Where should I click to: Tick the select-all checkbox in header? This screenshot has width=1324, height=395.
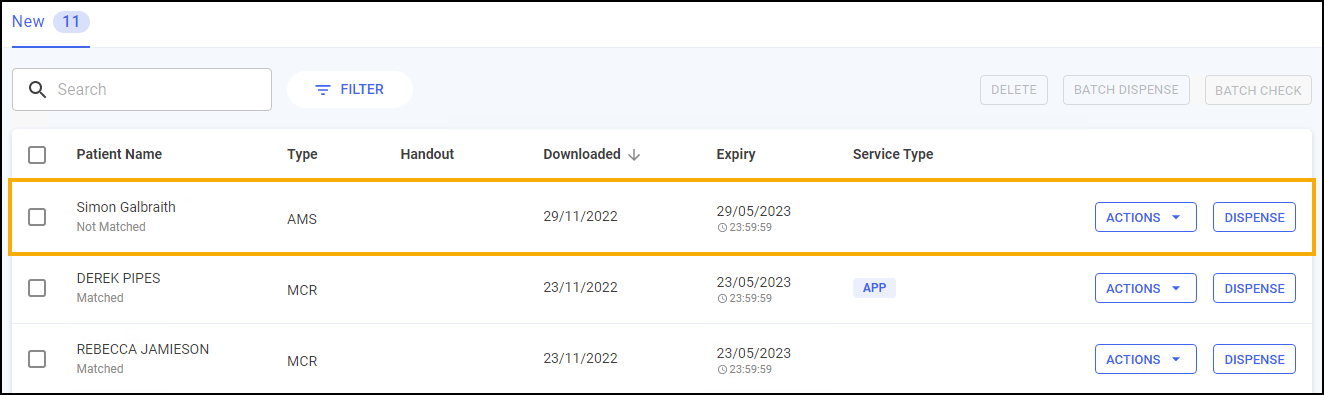click(x=37, y=155)
